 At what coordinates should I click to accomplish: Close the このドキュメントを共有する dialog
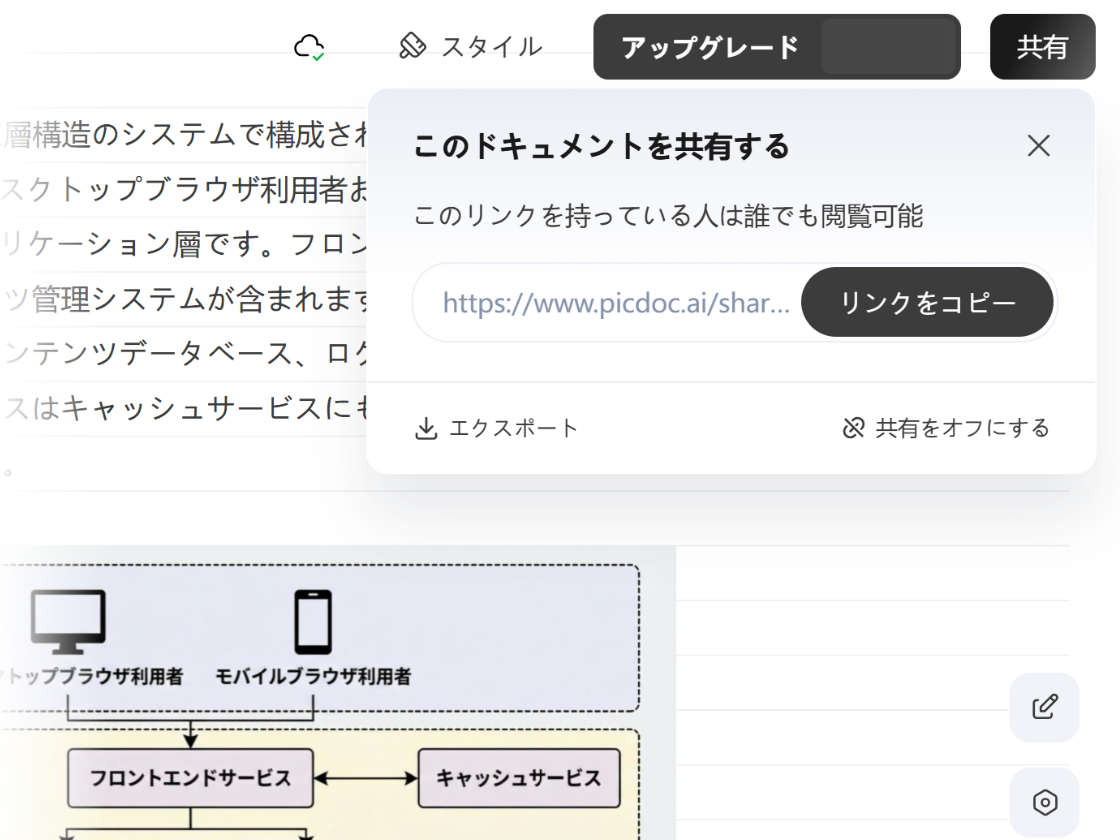1038,146
